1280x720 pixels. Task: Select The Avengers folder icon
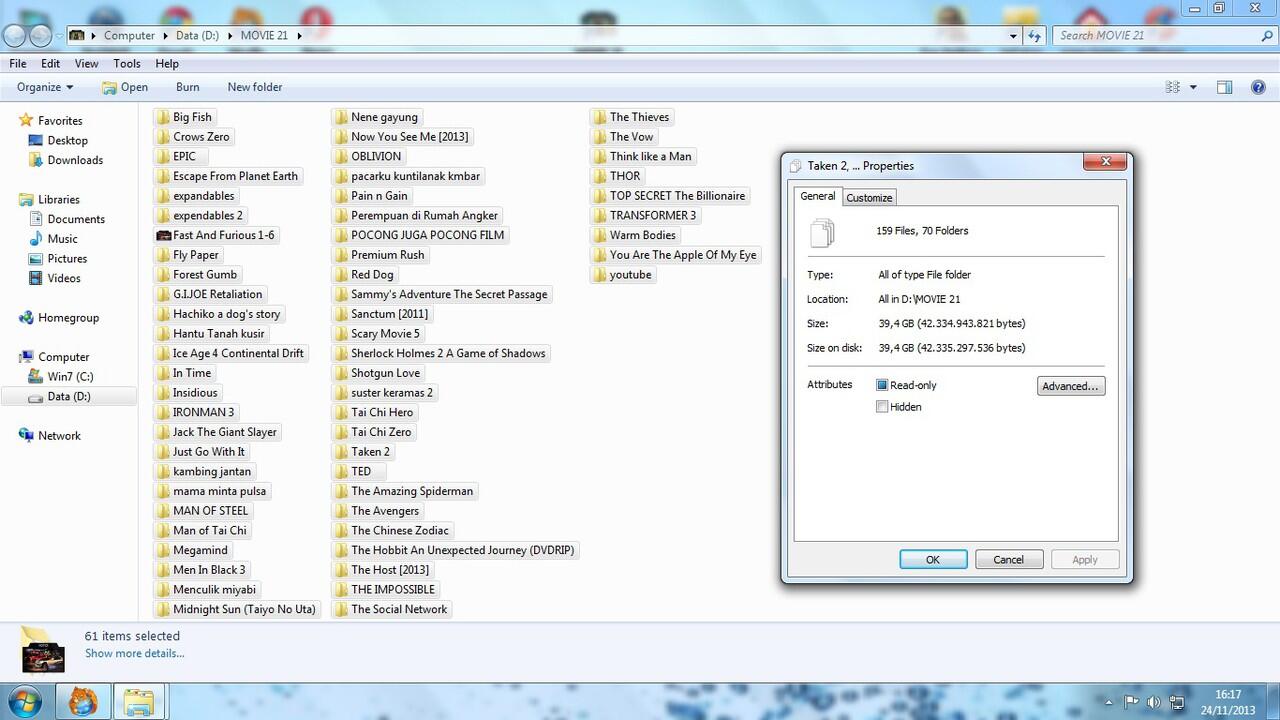(341, 511)
